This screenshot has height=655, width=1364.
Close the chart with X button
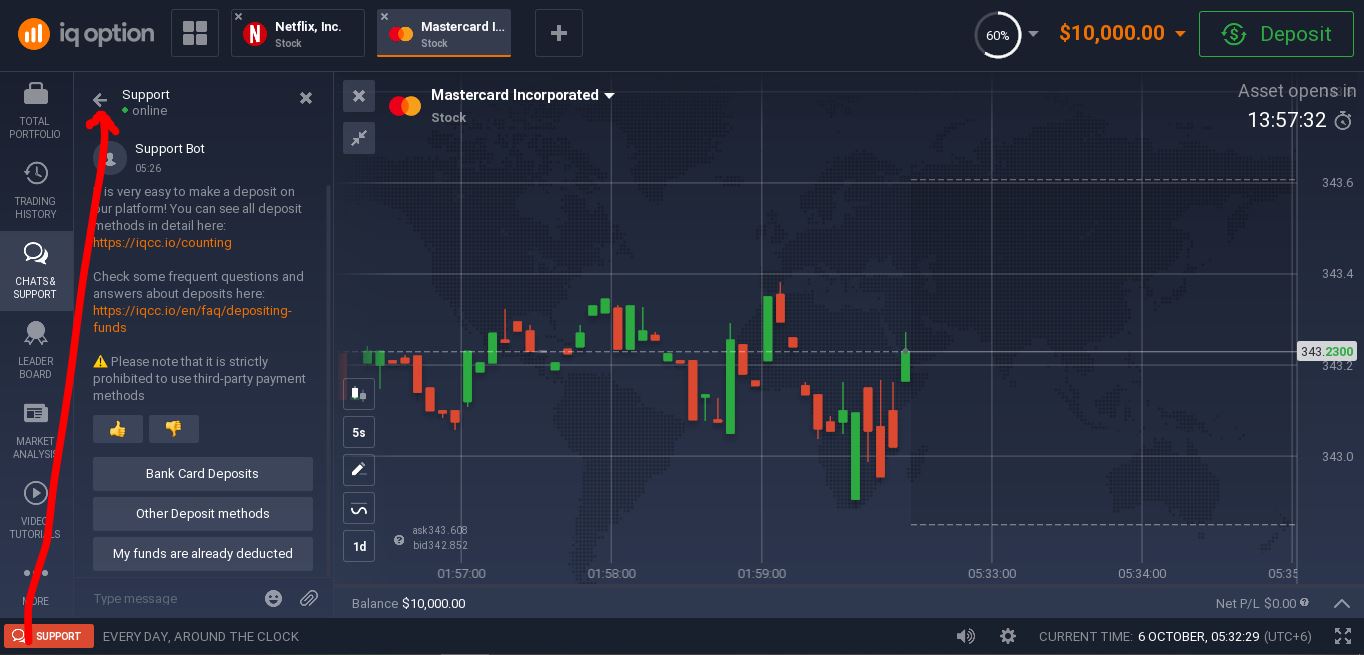coord(359,96)
